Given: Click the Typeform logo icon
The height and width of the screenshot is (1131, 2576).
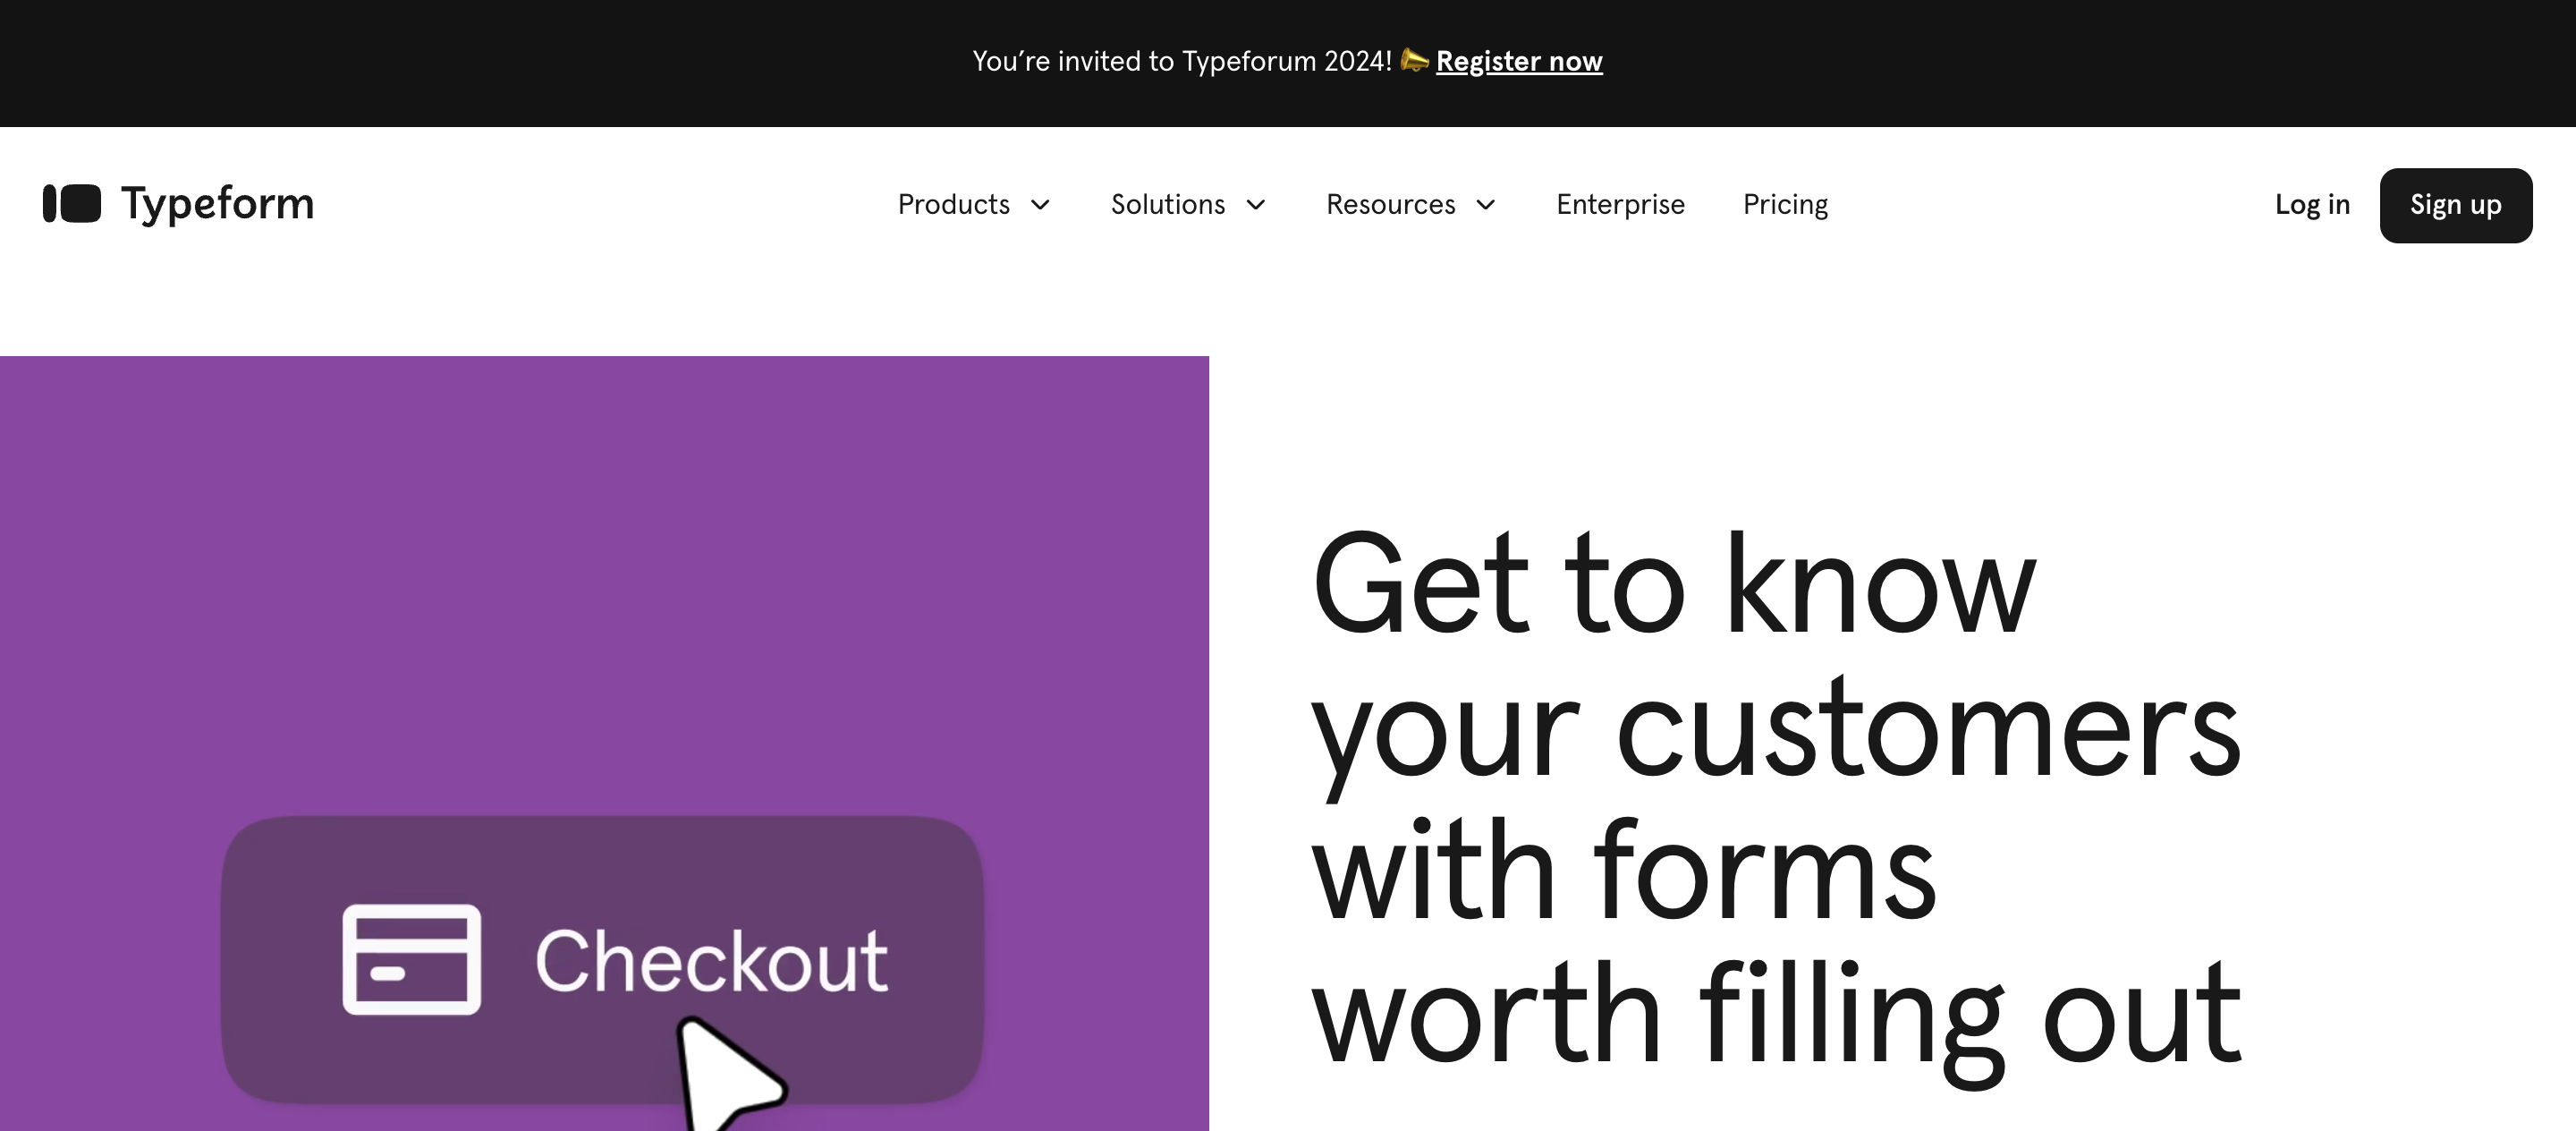Looking at the screenshot, I should tap(71, 204).
